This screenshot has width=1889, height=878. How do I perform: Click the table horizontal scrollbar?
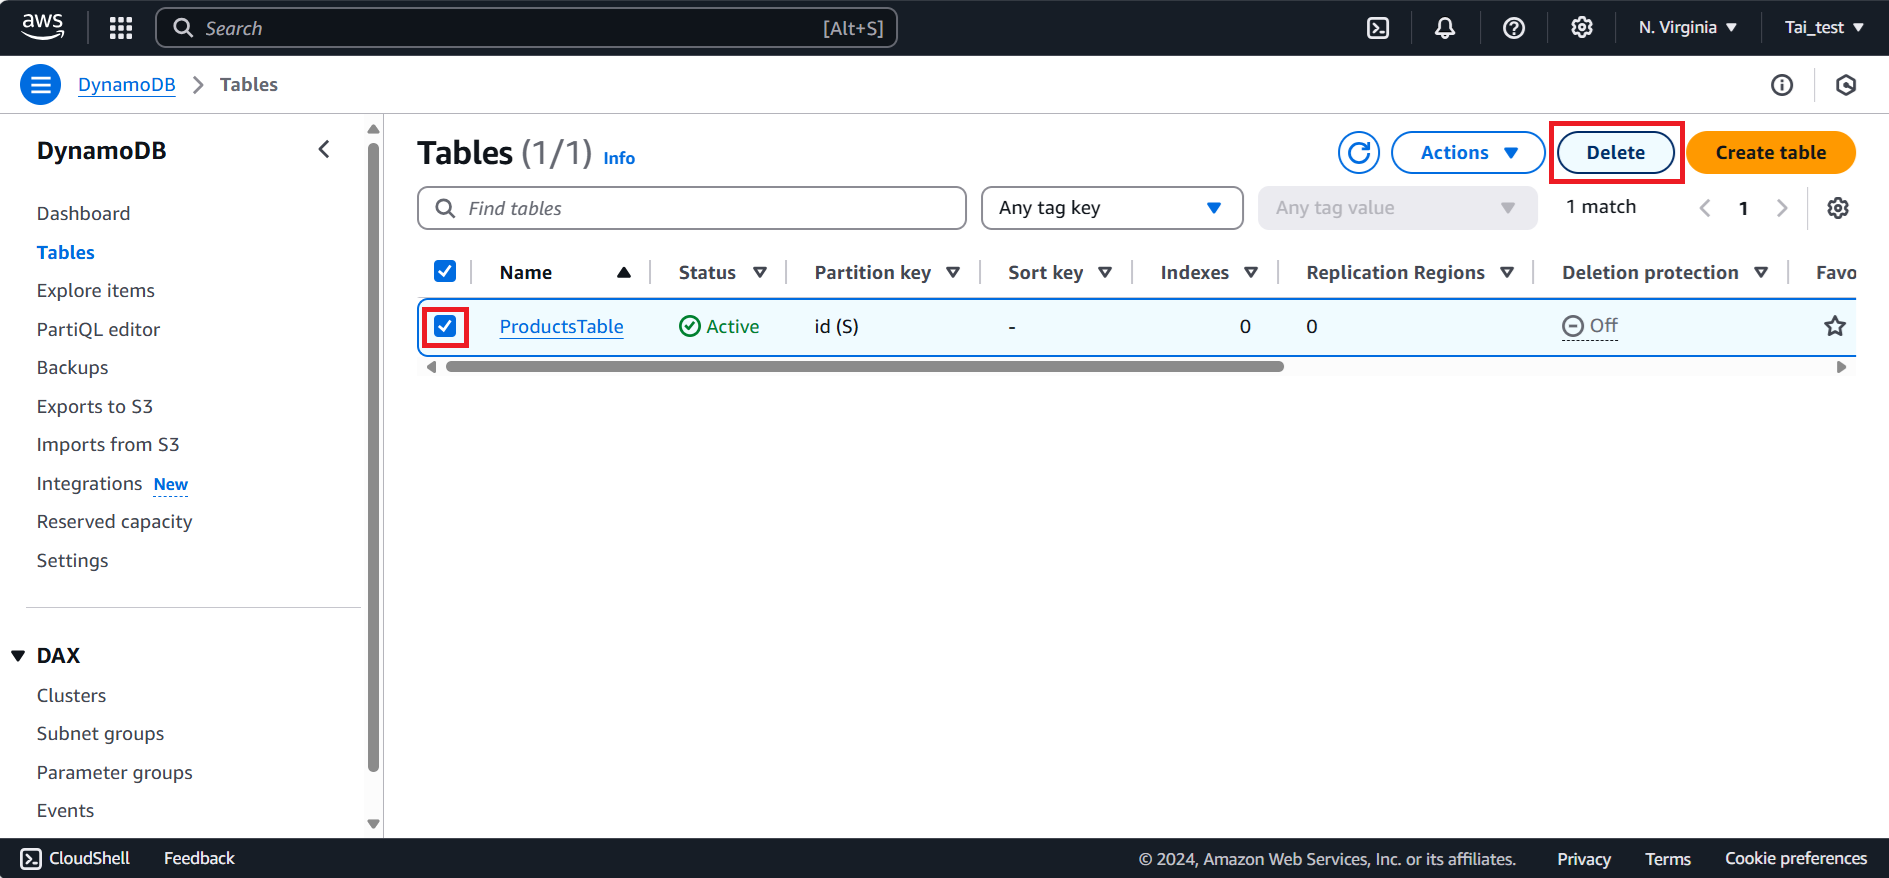pyautogui.click(x=865, y=367)
